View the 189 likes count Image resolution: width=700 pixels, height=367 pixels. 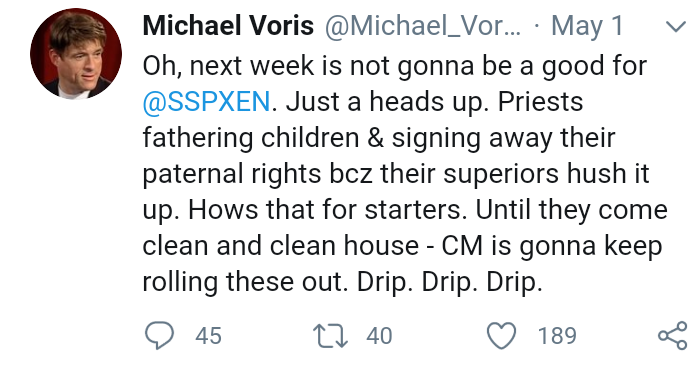557,336
